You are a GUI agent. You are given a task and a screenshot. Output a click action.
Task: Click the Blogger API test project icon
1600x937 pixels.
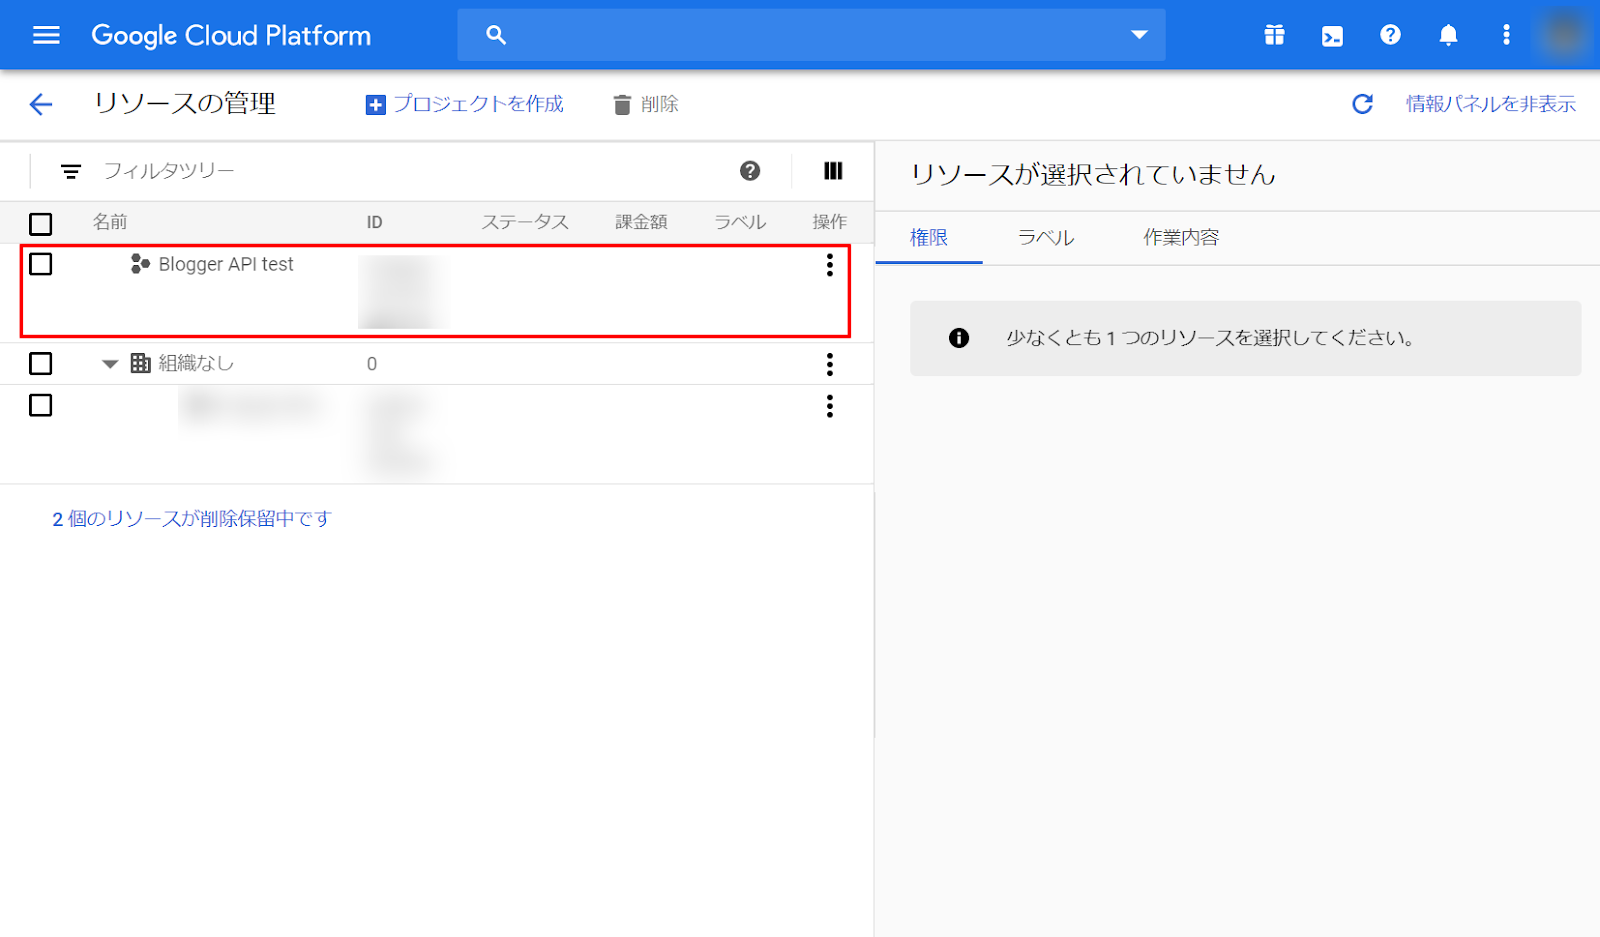point(140,264)
